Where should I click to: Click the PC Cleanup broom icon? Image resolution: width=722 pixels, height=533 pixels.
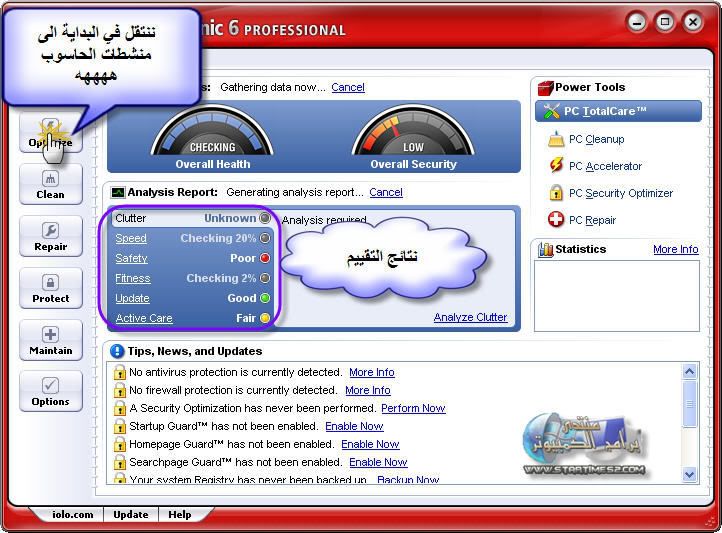coord(556,139)
